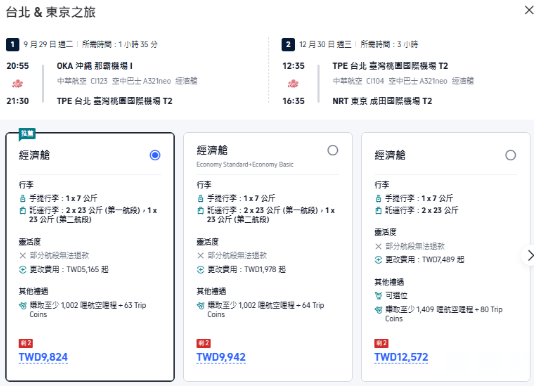Select the TWD12,572 經濟艙 radio button
The width and height of the screenshot is (534, 386).
(x=511, y=155)
